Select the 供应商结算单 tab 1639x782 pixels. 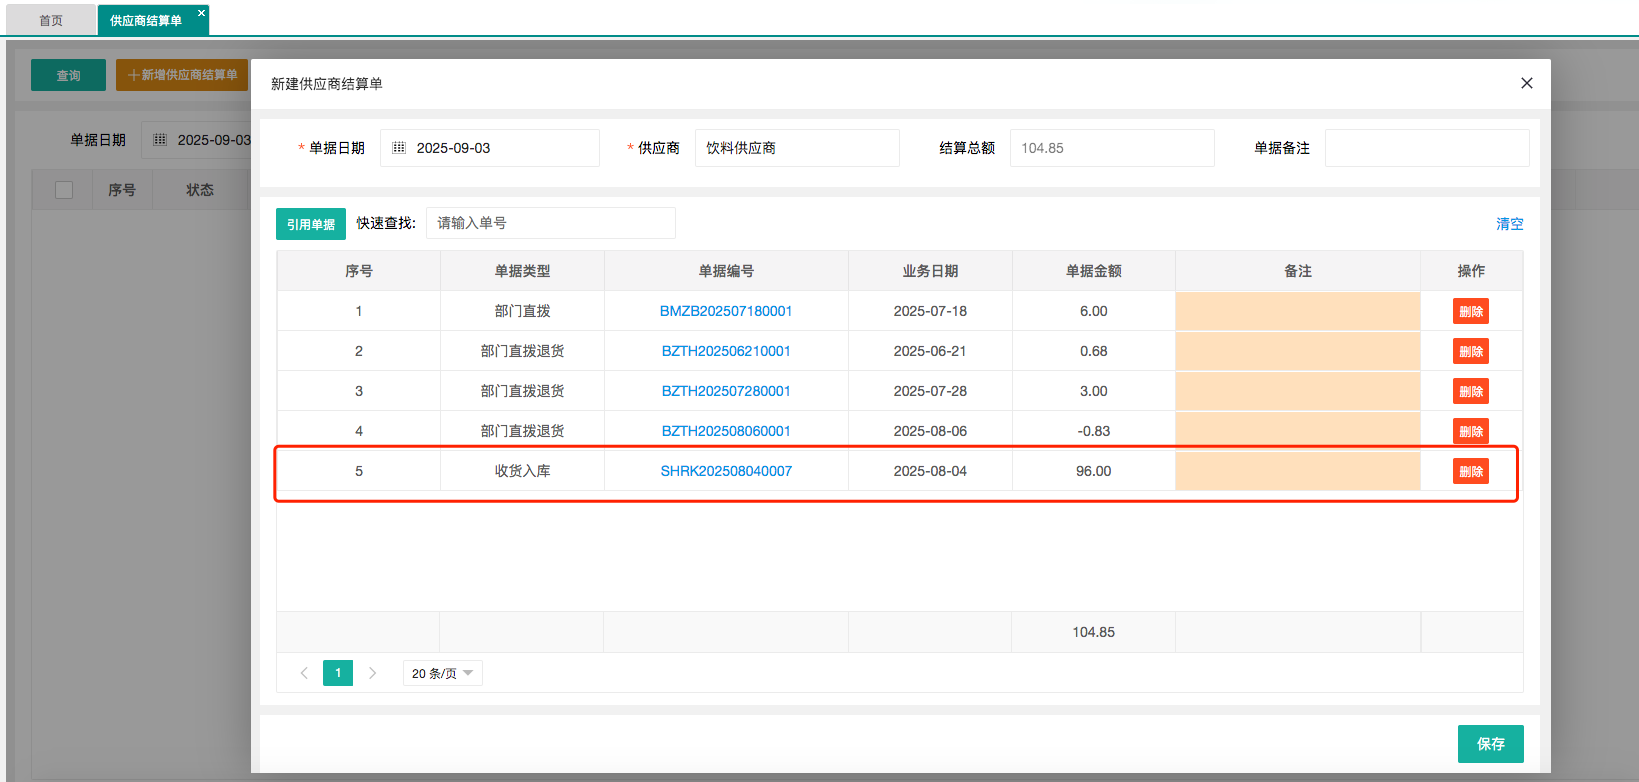(x=146, y=20)
